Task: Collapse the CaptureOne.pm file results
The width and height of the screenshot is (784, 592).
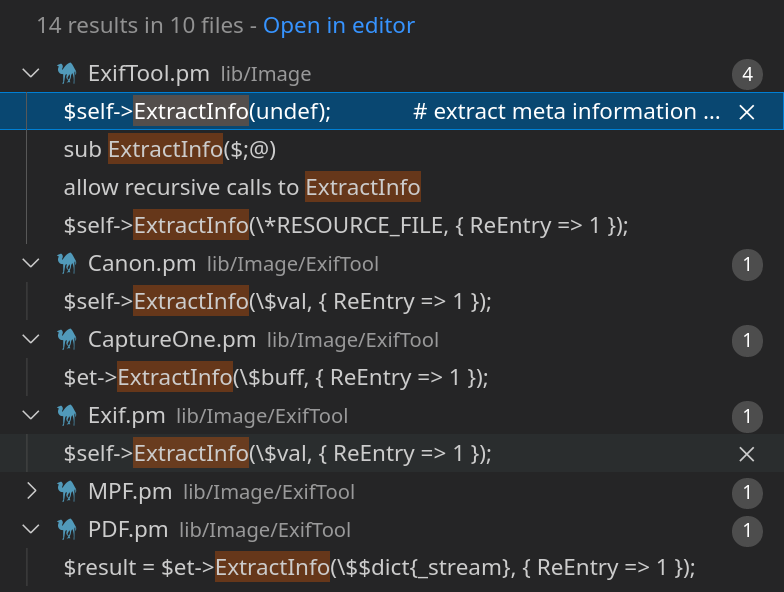Action: [31, 340]
